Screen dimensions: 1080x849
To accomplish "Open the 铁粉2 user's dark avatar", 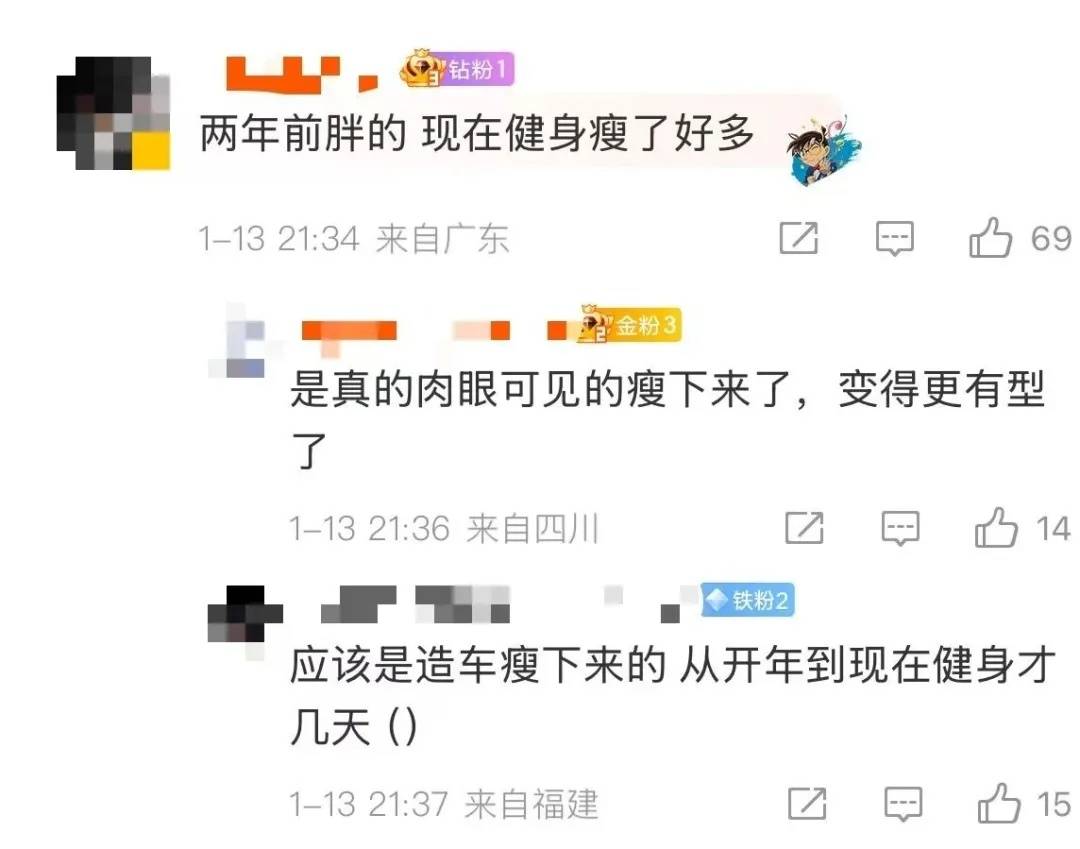I will pos(245,614).
